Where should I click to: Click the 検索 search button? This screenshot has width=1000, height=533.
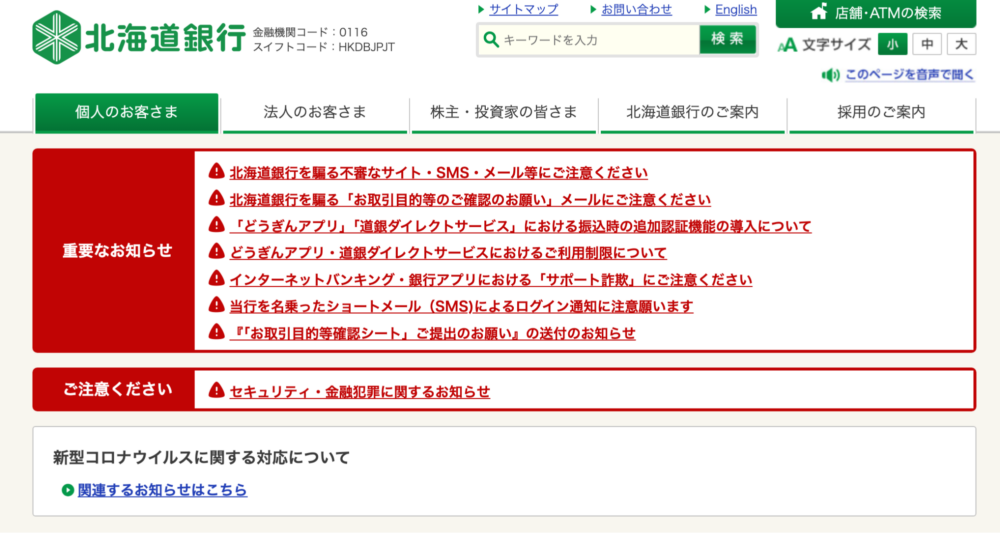coord(727,40)
